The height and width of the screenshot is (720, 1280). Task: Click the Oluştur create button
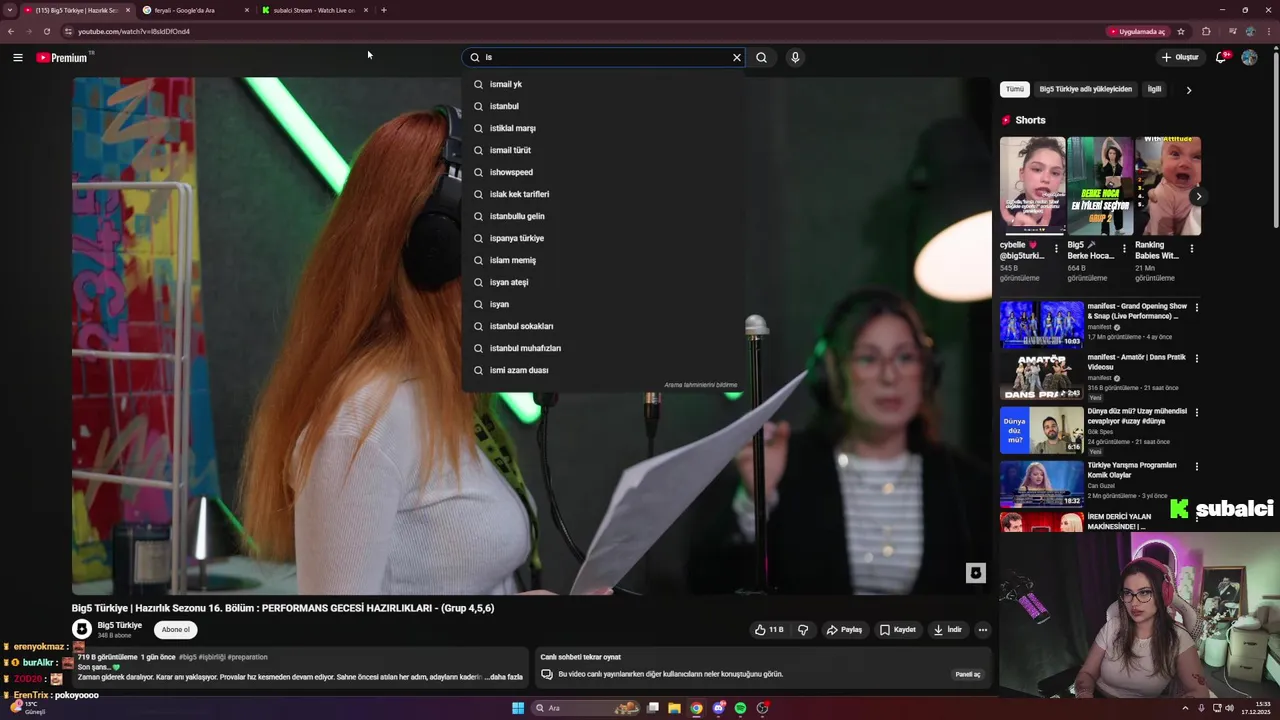tap(1180, 57)
